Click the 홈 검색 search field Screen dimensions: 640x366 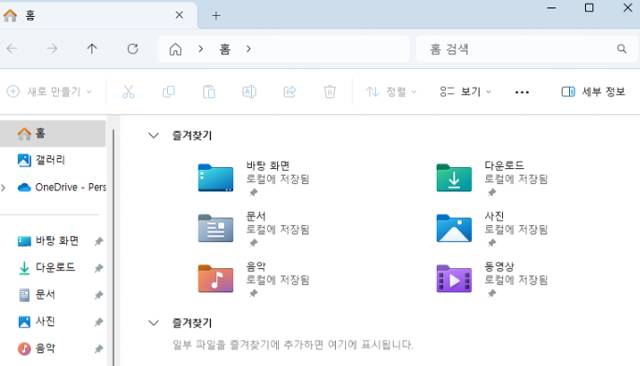click(x=527, y=49)
